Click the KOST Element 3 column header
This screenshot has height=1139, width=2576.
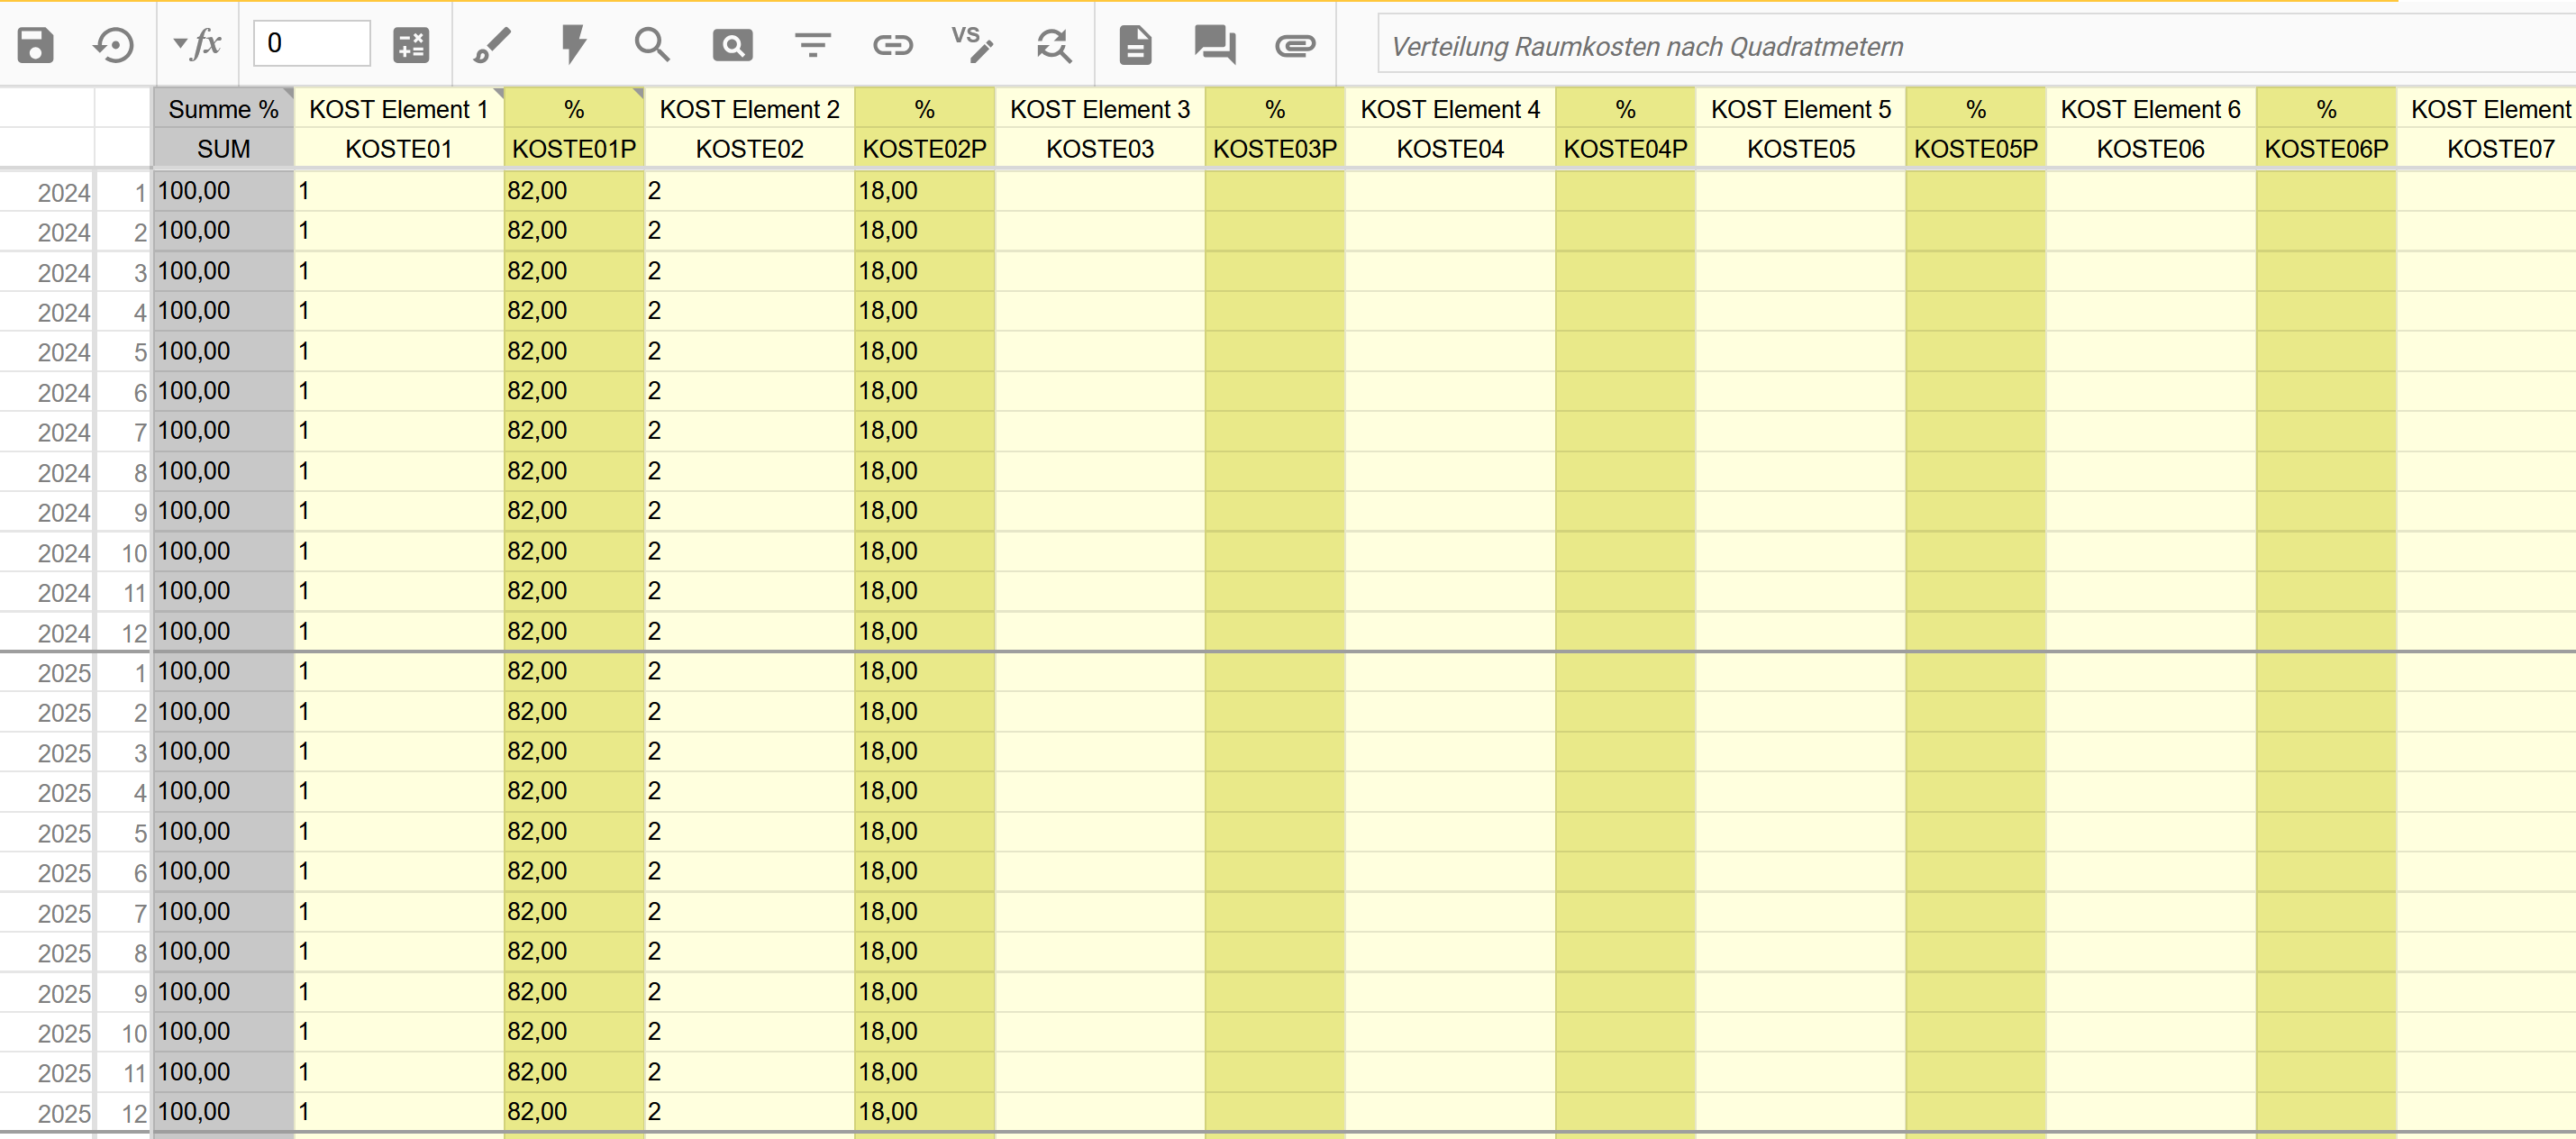1099,109
